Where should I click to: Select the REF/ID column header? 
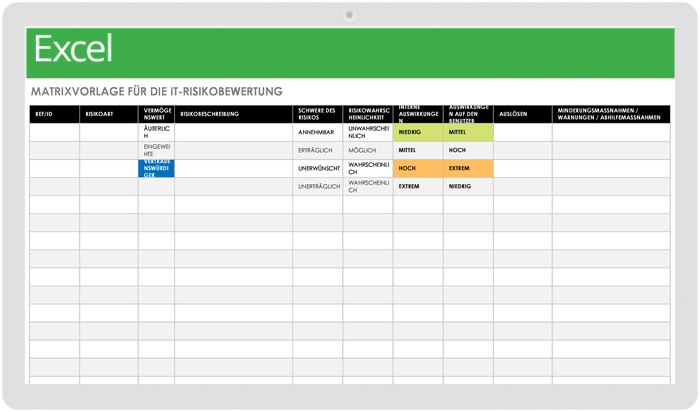click(54, 114)
